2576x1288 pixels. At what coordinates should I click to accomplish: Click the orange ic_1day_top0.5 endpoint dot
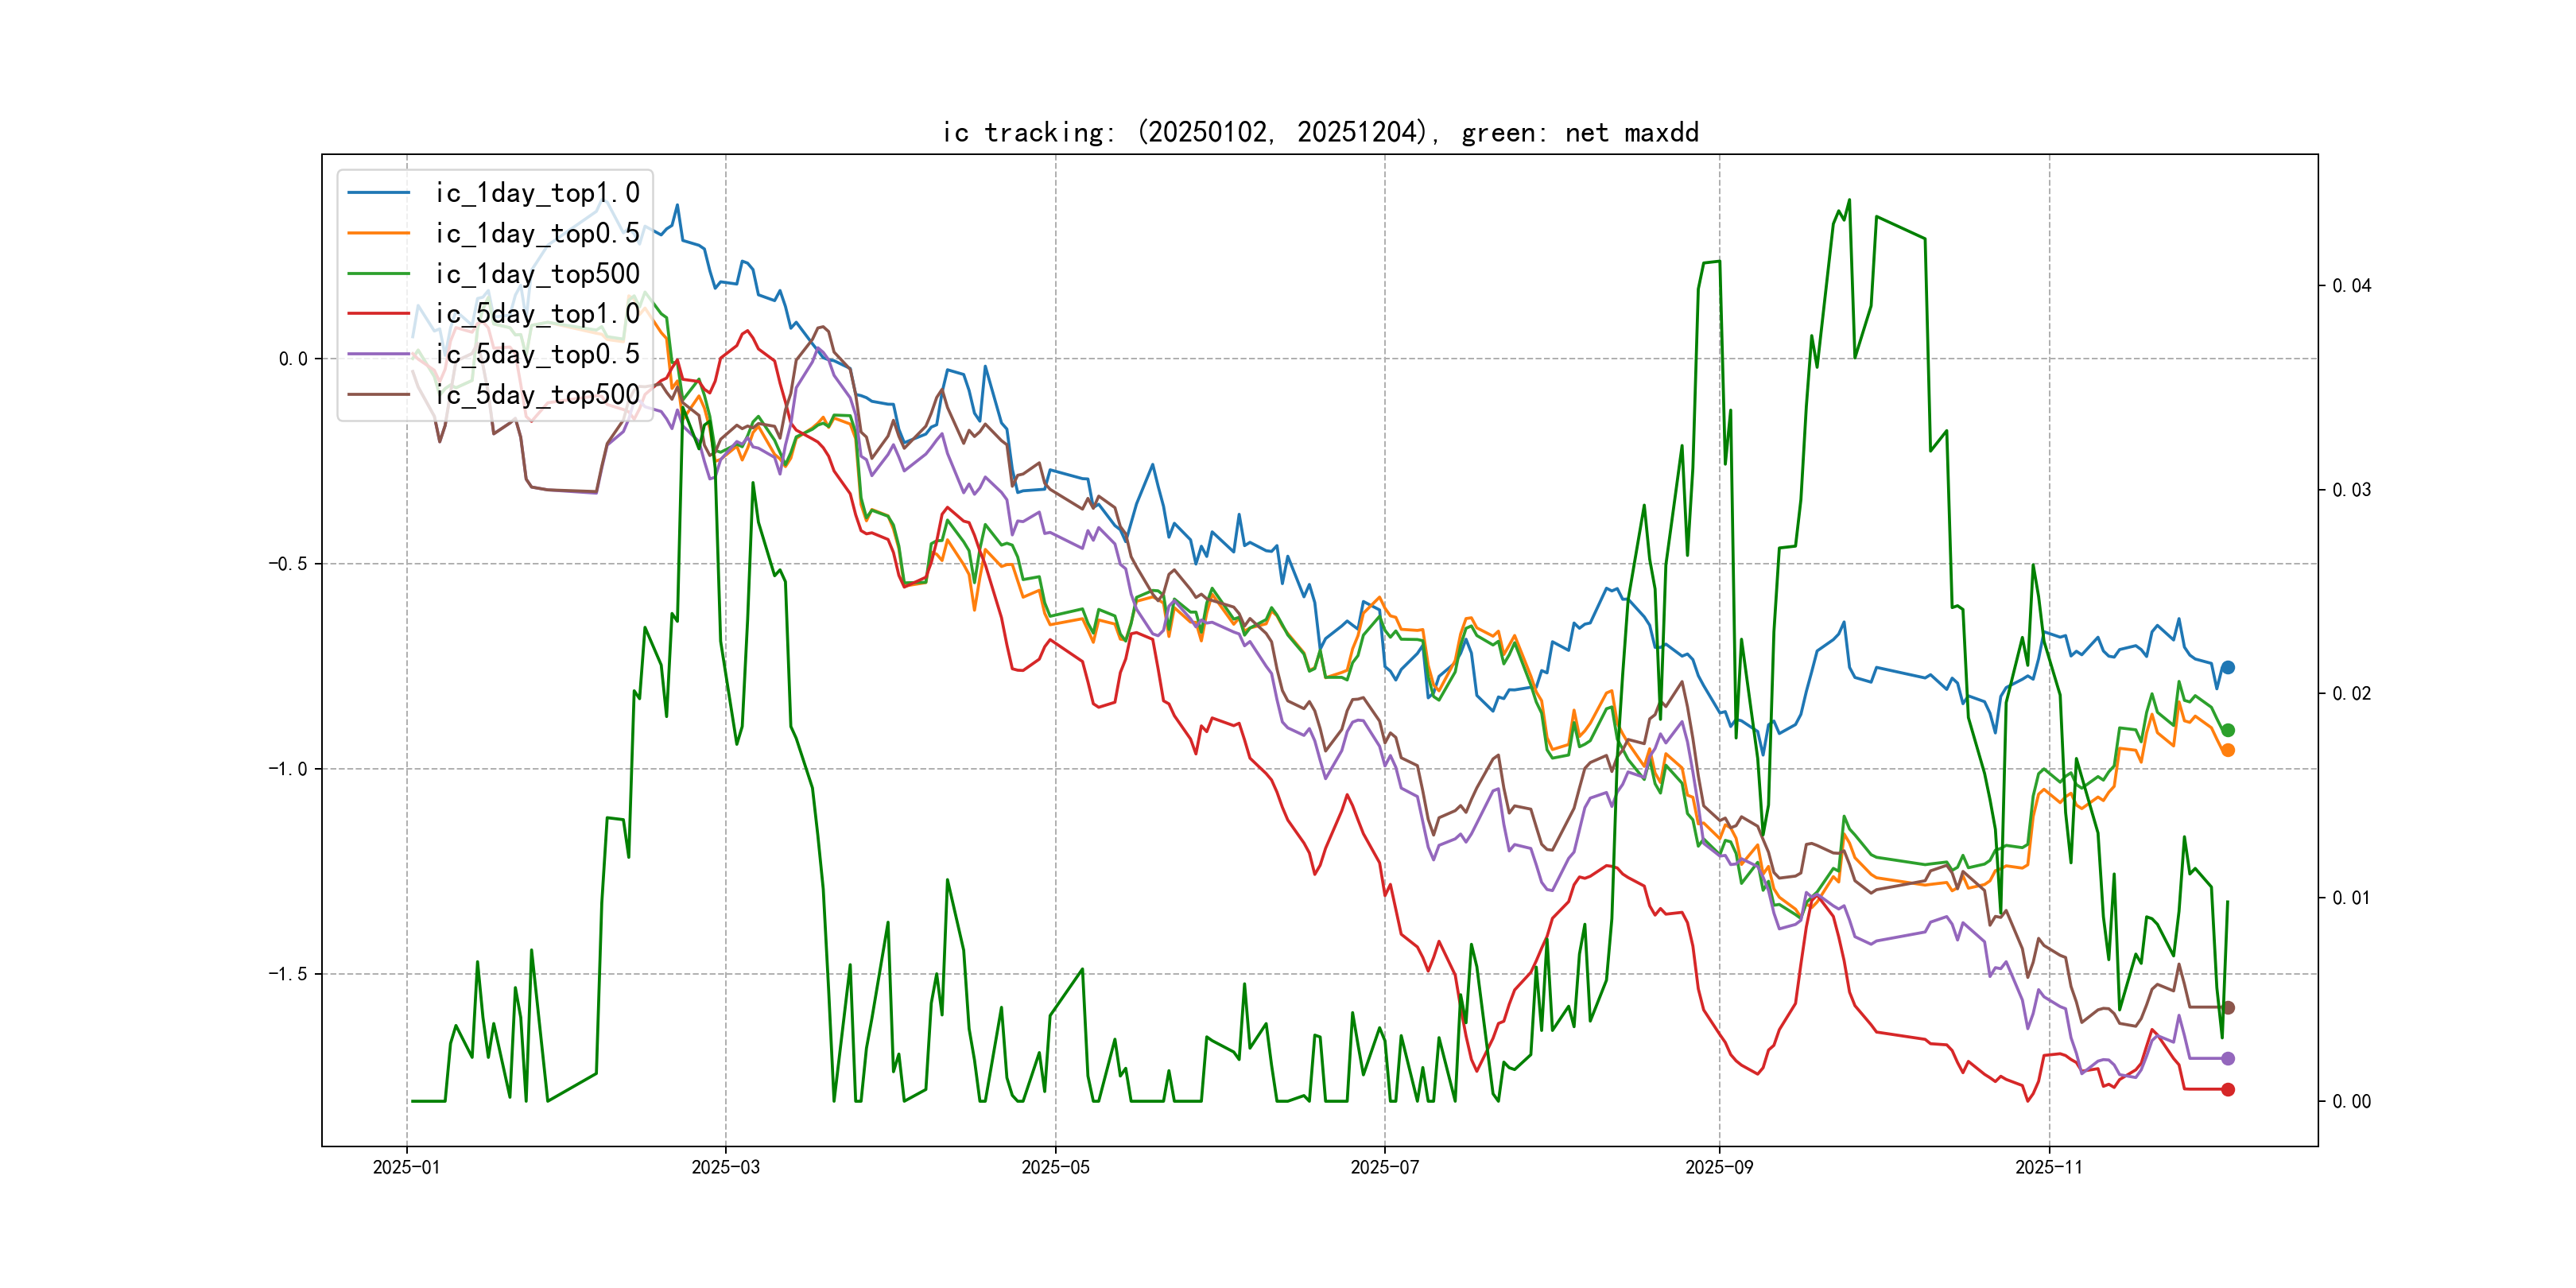[x=2227, y=750]
